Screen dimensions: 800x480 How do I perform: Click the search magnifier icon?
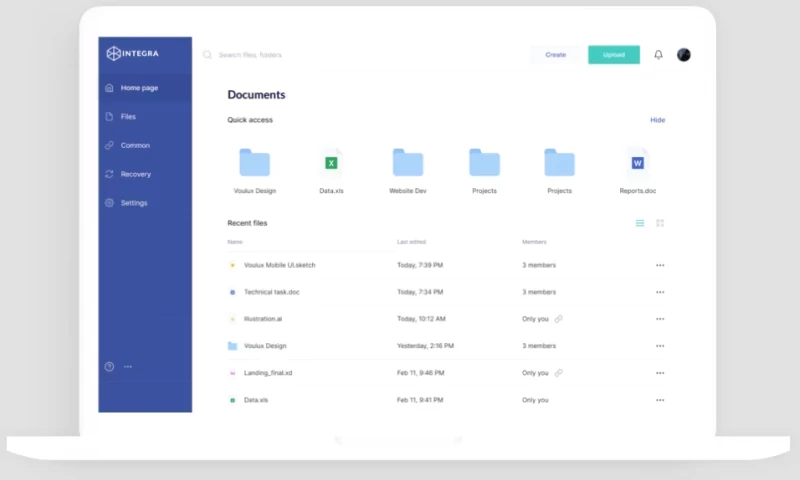[207, 55]
